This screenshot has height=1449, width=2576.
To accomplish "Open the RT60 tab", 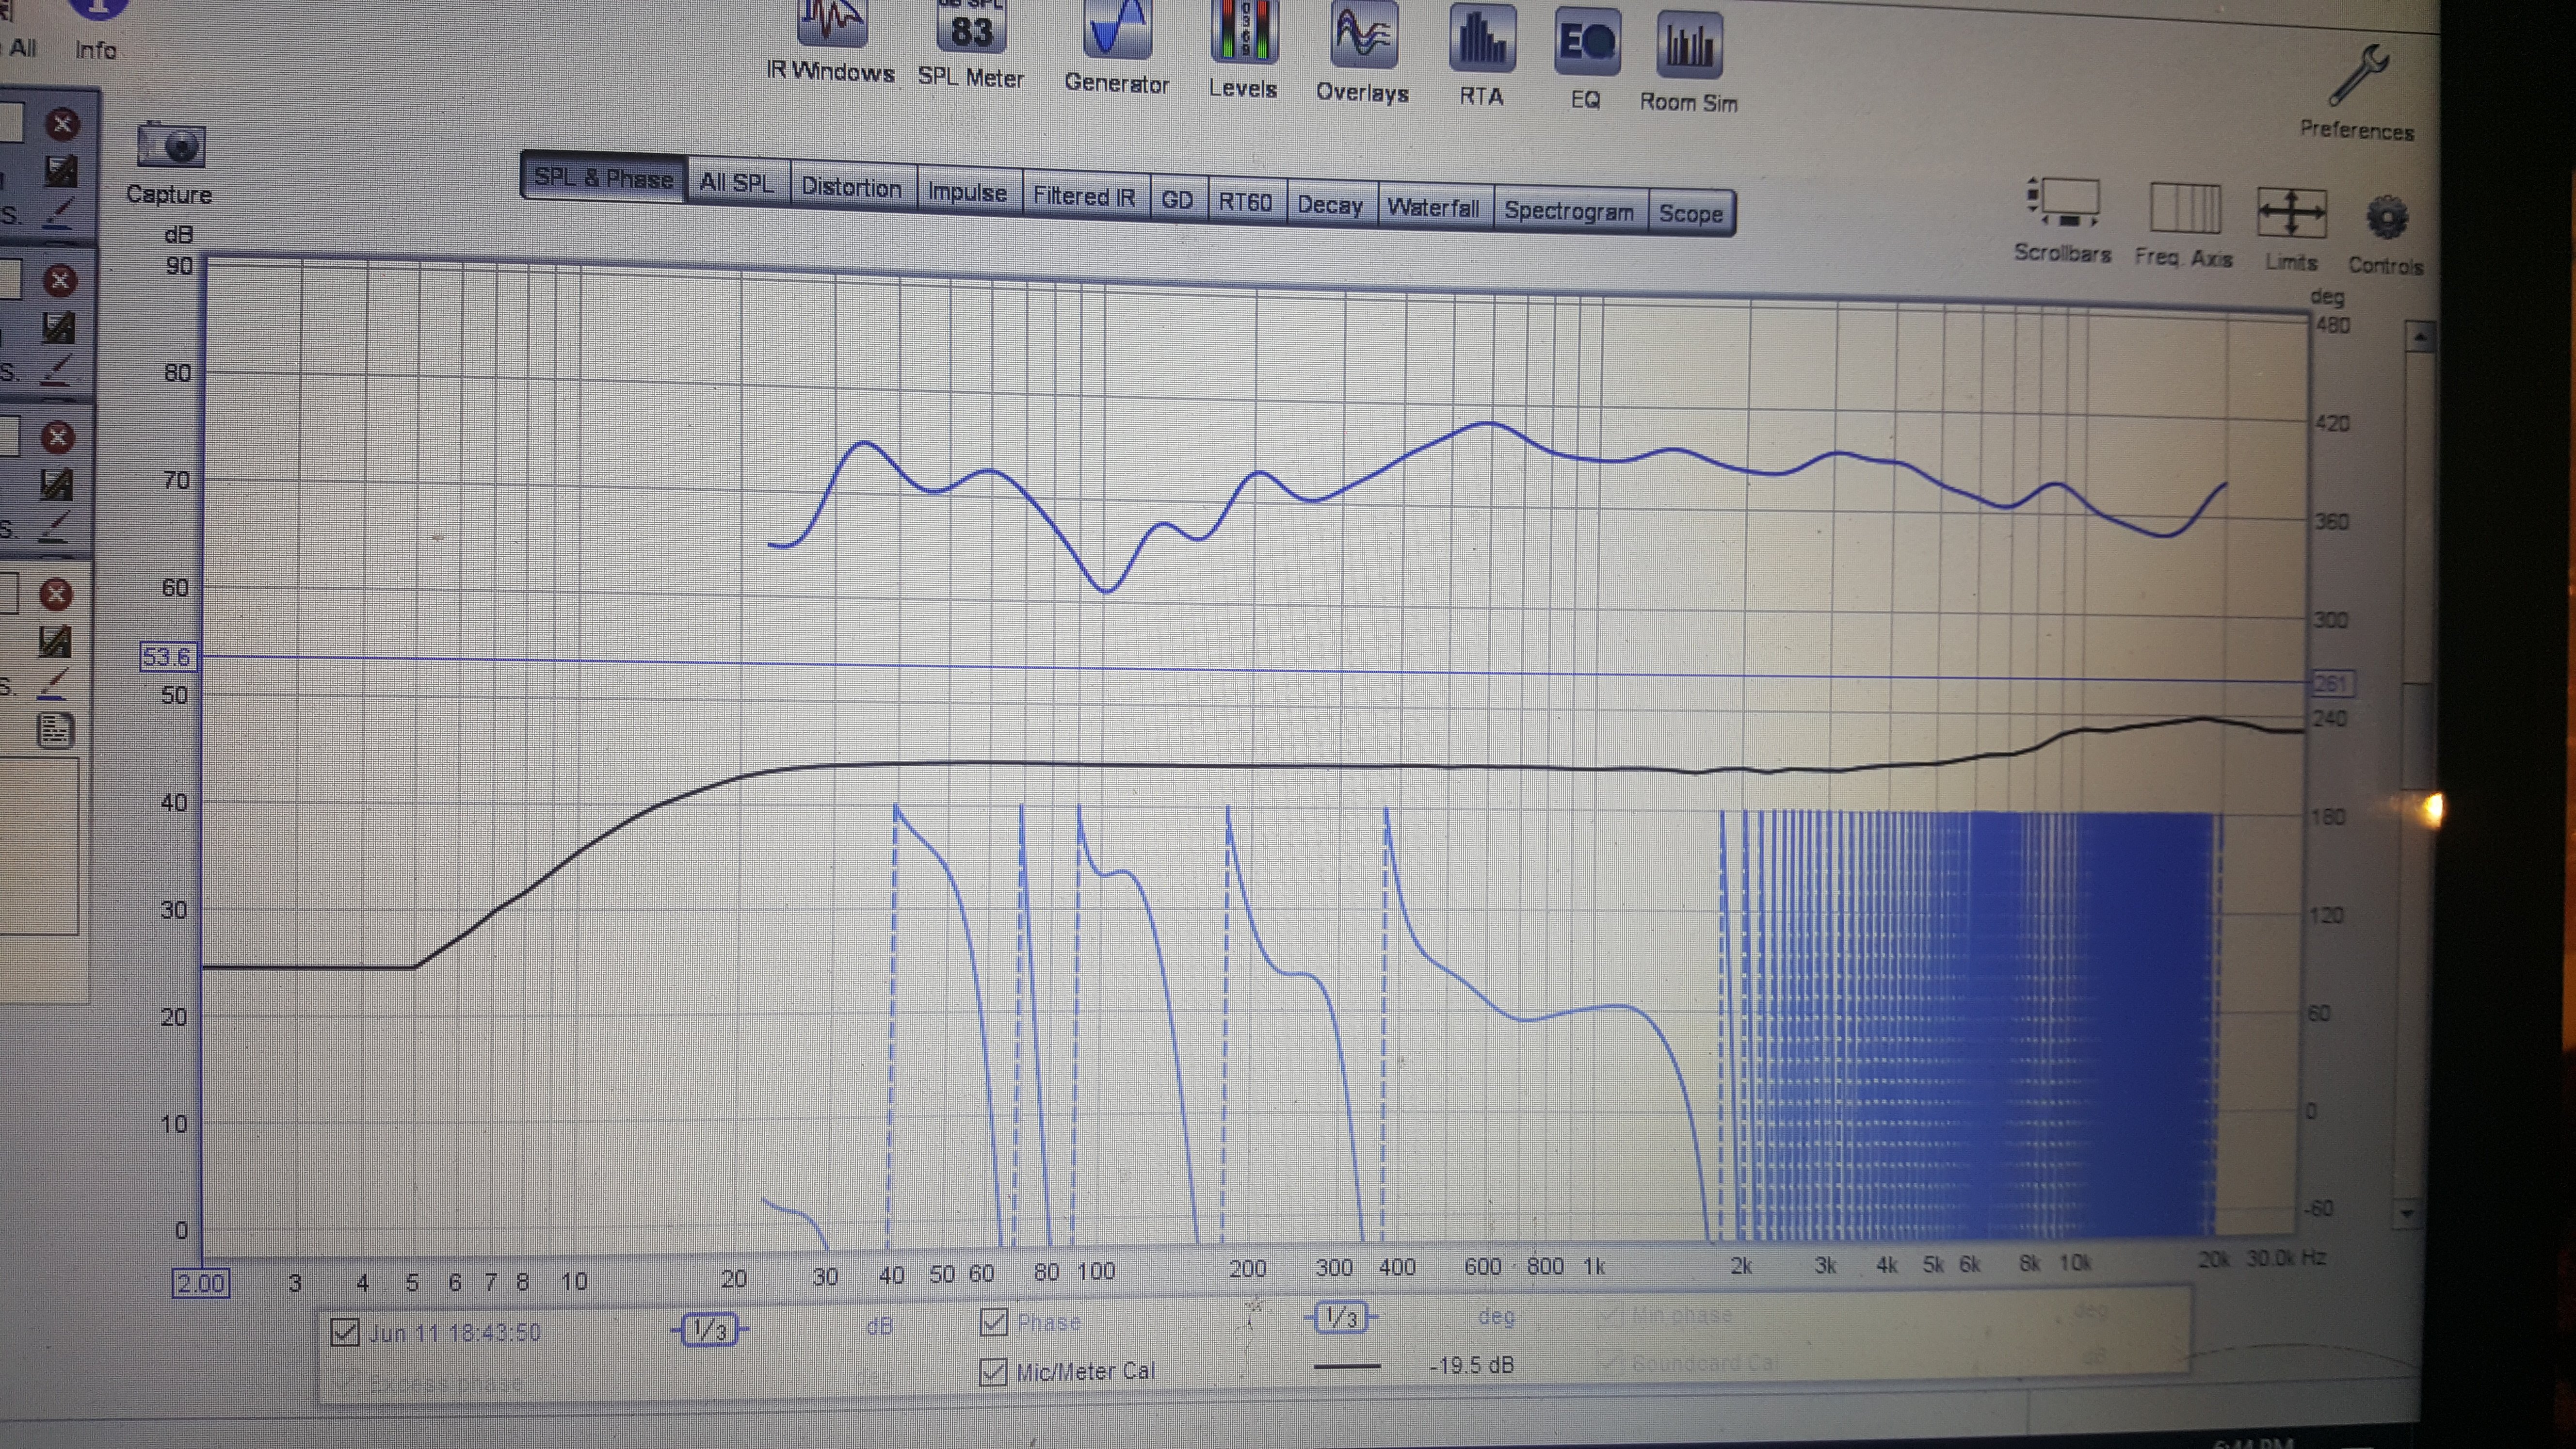I will 1245,202.
